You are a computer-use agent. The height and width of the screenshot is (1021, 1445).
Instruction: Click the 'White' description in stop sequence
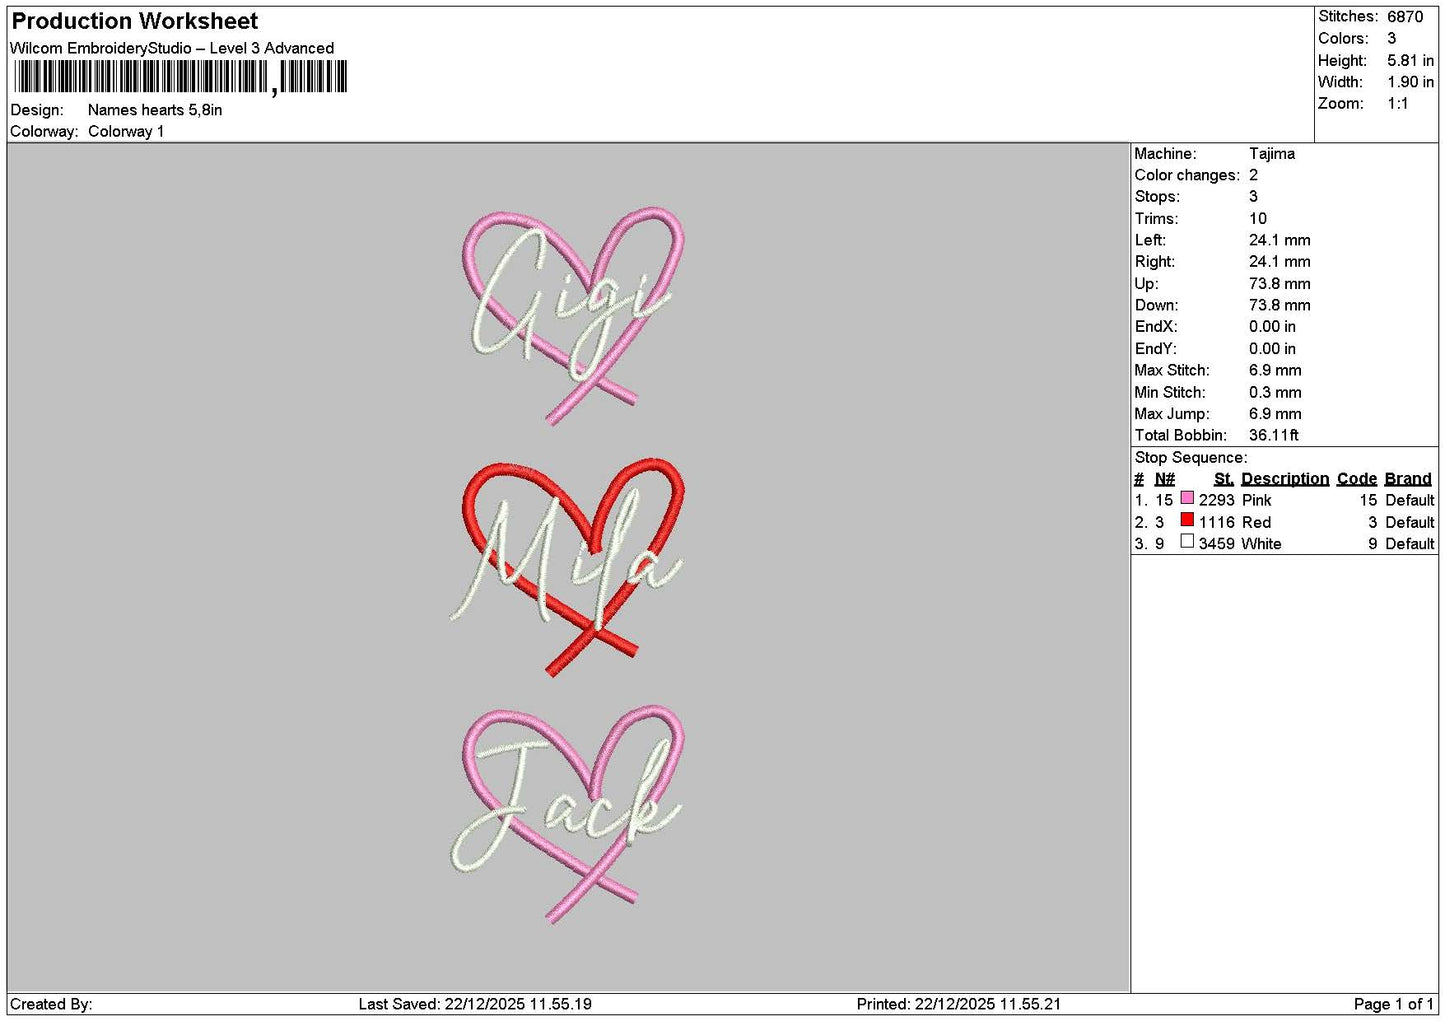click(x=1261, y=544)
